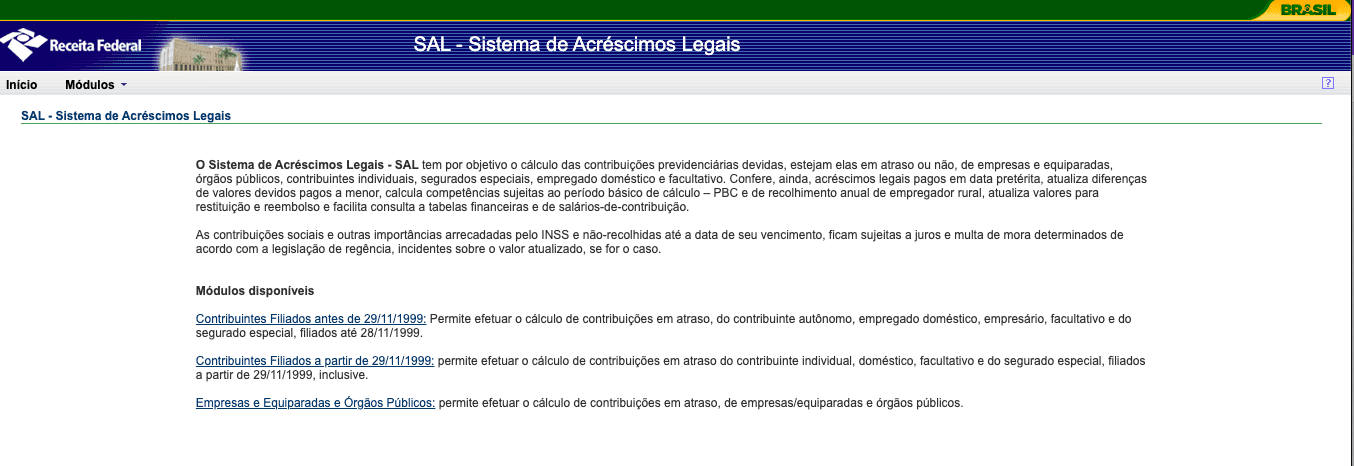This screenshot has width=1354, height=466.
Task: Open the Módulos menu
Action: click(89, 85)
